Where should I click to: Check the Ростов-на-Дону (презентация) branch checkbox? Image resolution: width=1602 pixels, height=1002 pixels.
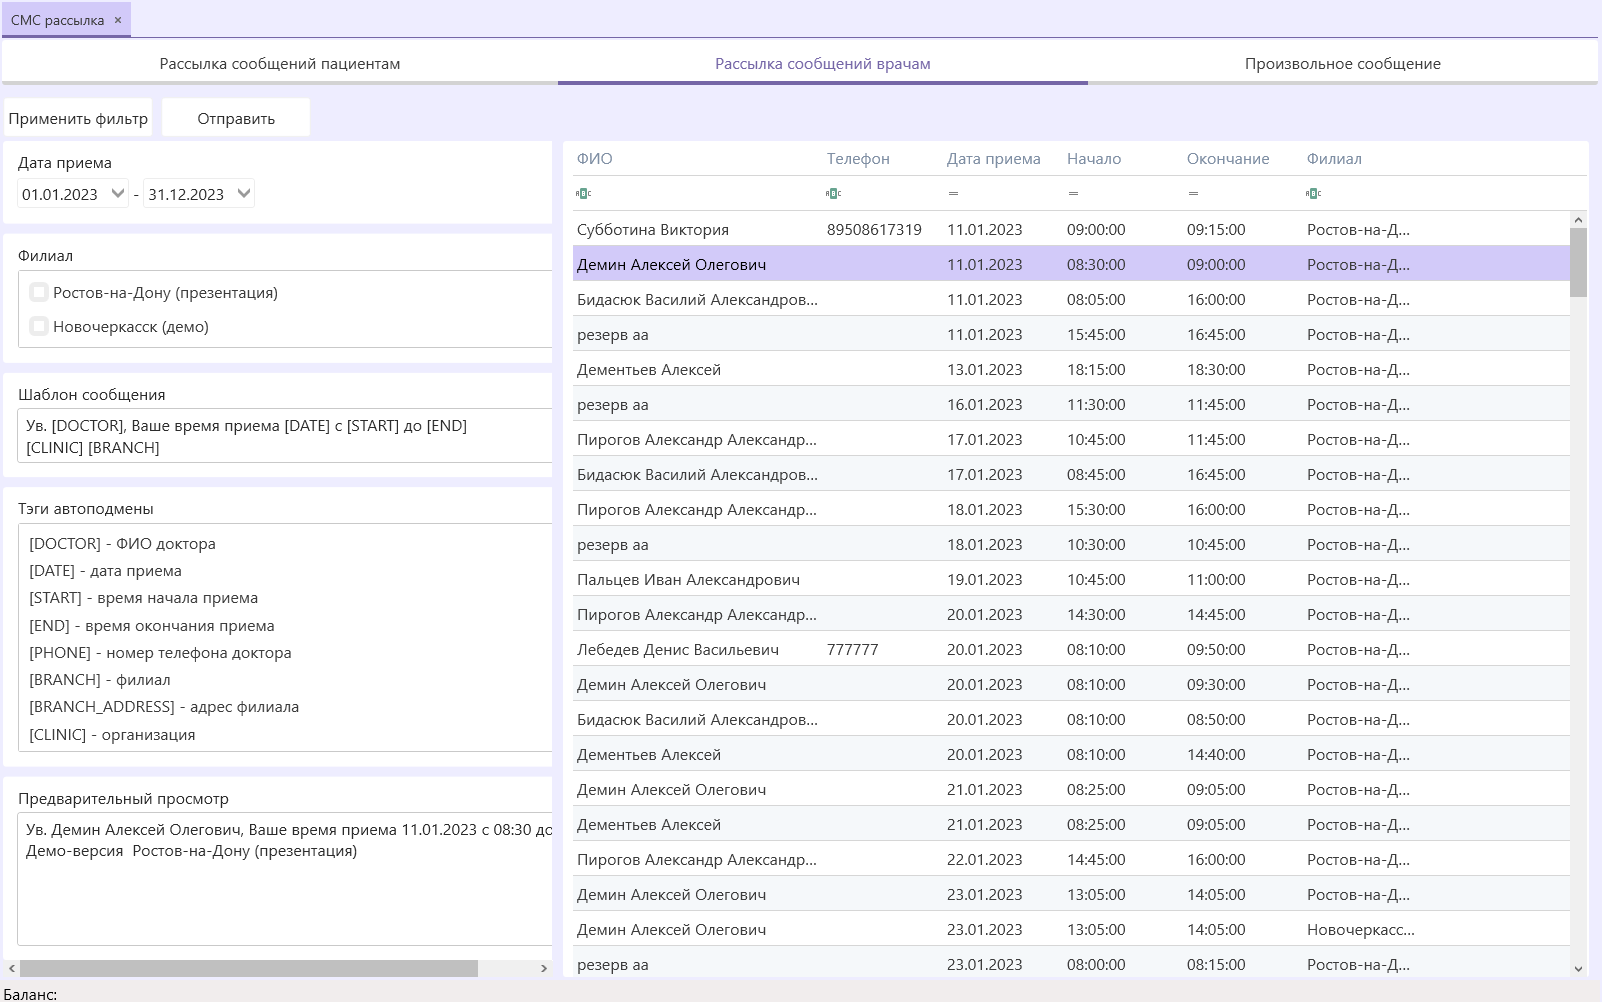point(39,292)
